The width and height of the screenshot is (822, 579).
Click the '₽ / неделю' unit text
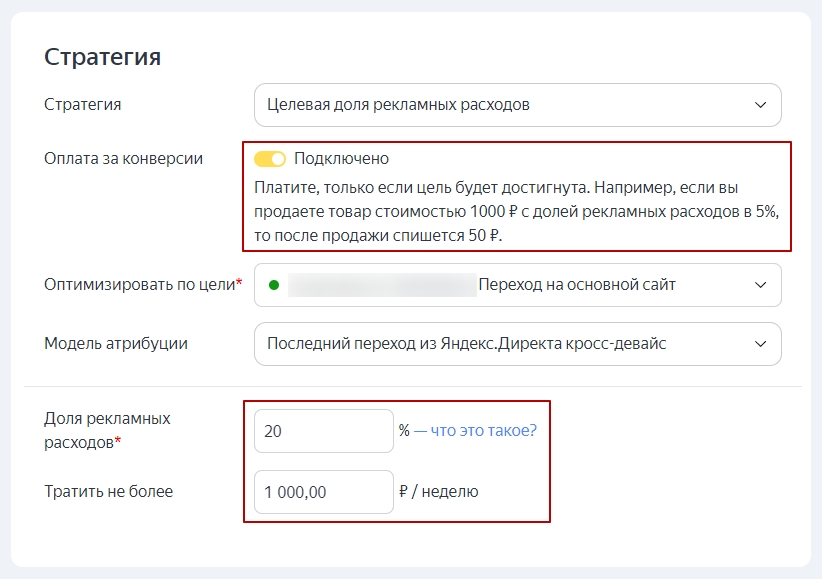click(438, 492)
